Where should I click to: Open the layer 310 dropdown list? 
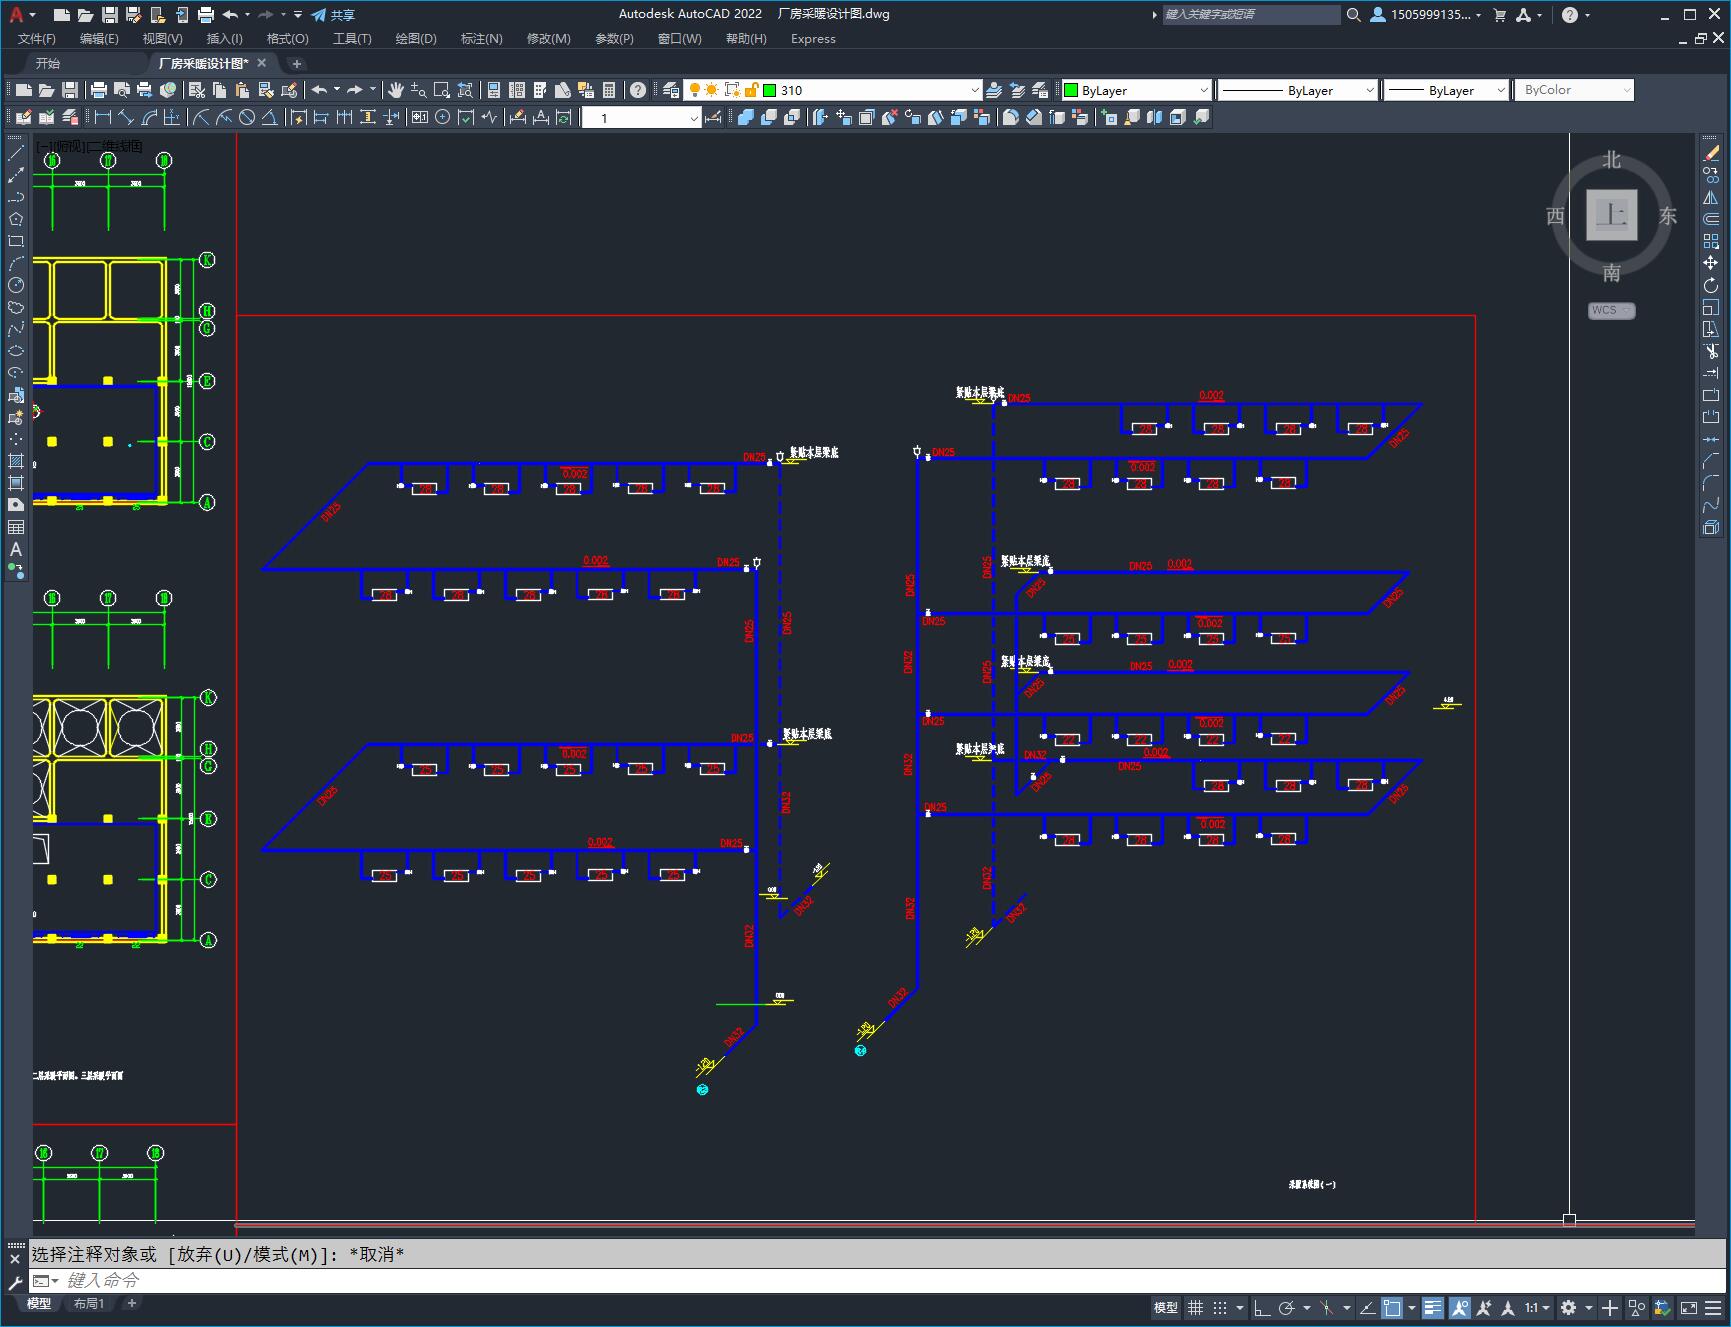pos(974,90)
